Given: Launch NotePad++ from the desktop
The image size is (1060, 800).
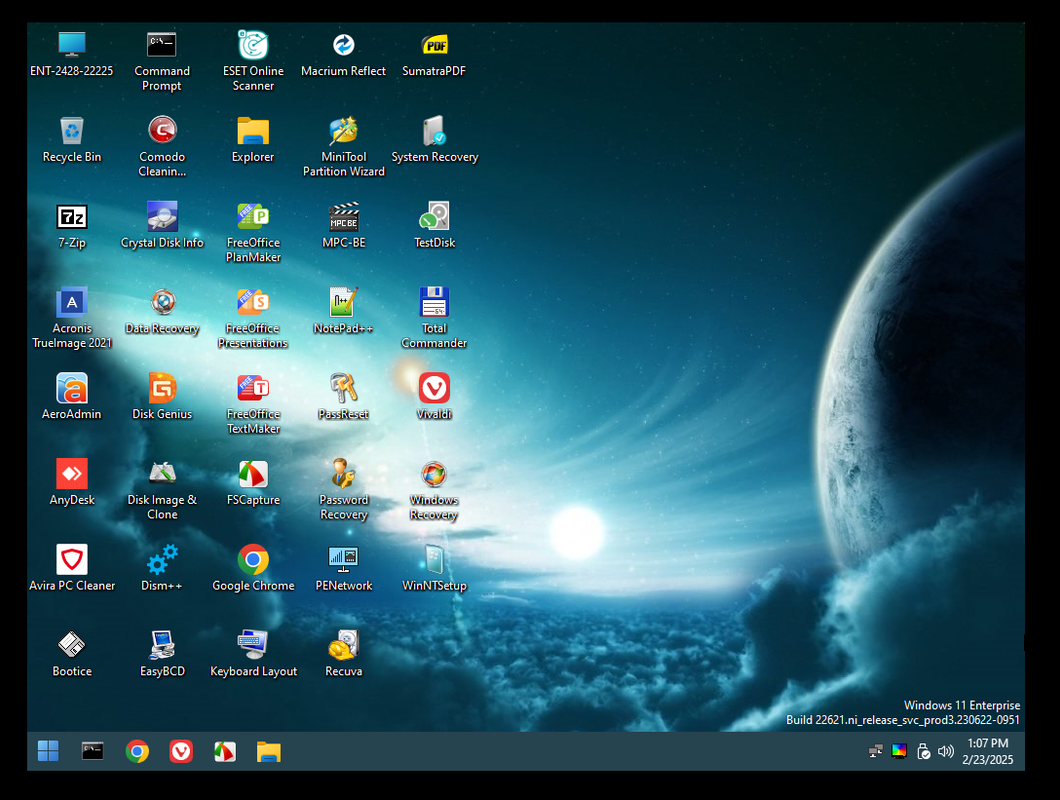Looking at the screenshot, I should (343, 303).
